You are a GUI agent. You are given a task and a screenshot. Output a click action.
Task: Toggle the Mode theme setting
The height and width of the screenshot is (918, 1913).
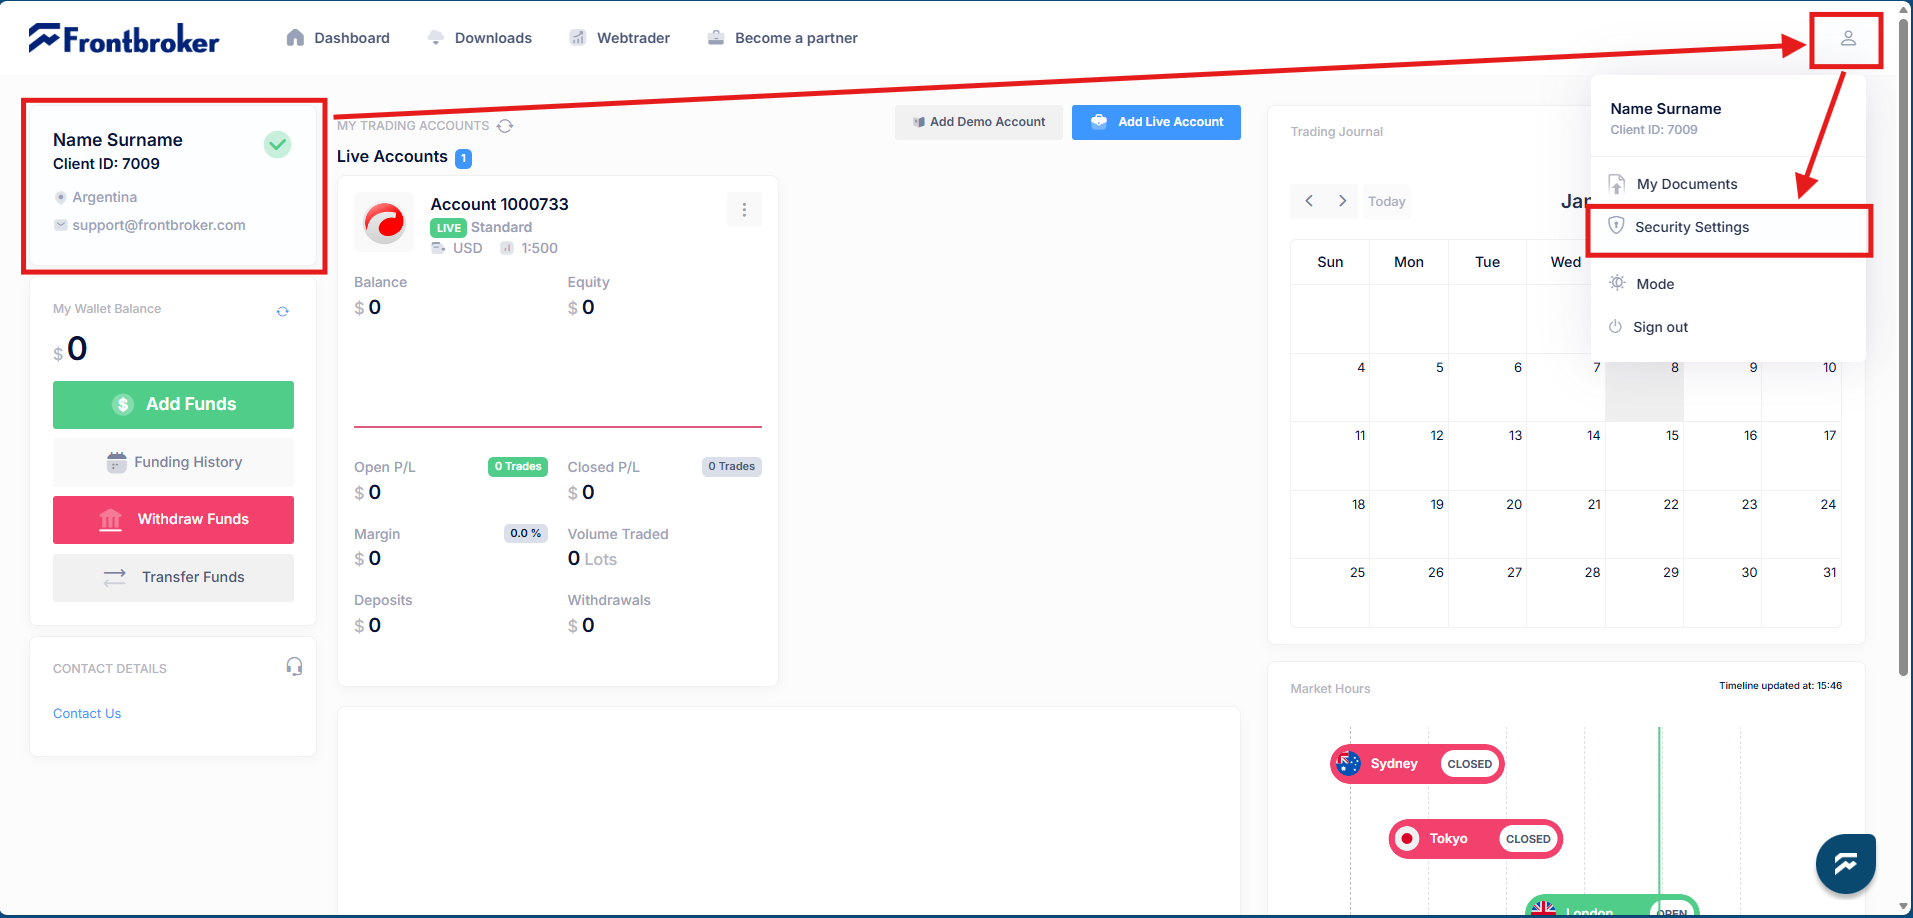point(1654,284)
